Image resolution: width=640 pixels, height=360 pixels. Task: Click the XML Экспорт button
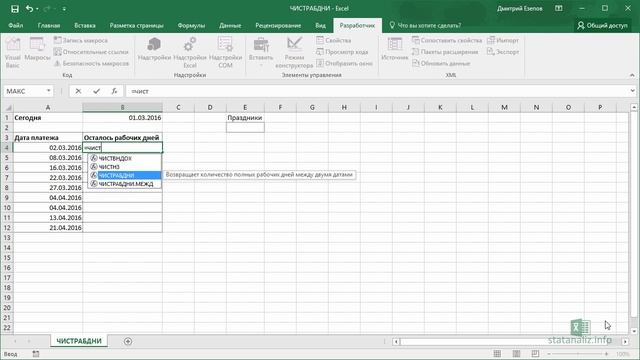(x=503, y=52)
